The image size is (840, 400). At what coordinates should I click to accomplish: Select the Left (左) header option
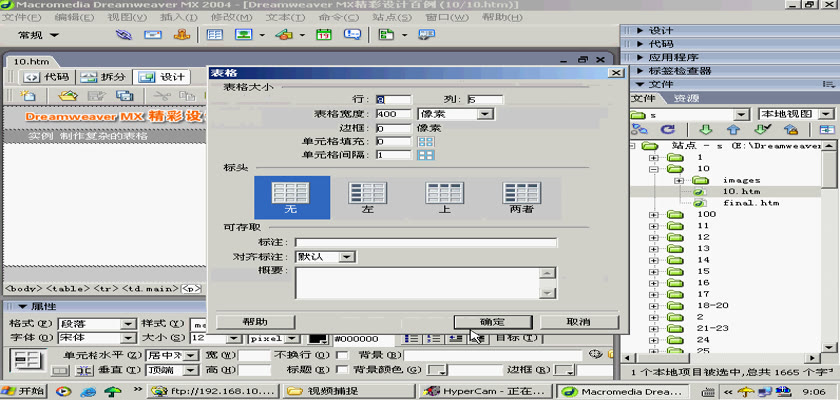[368, 197]
